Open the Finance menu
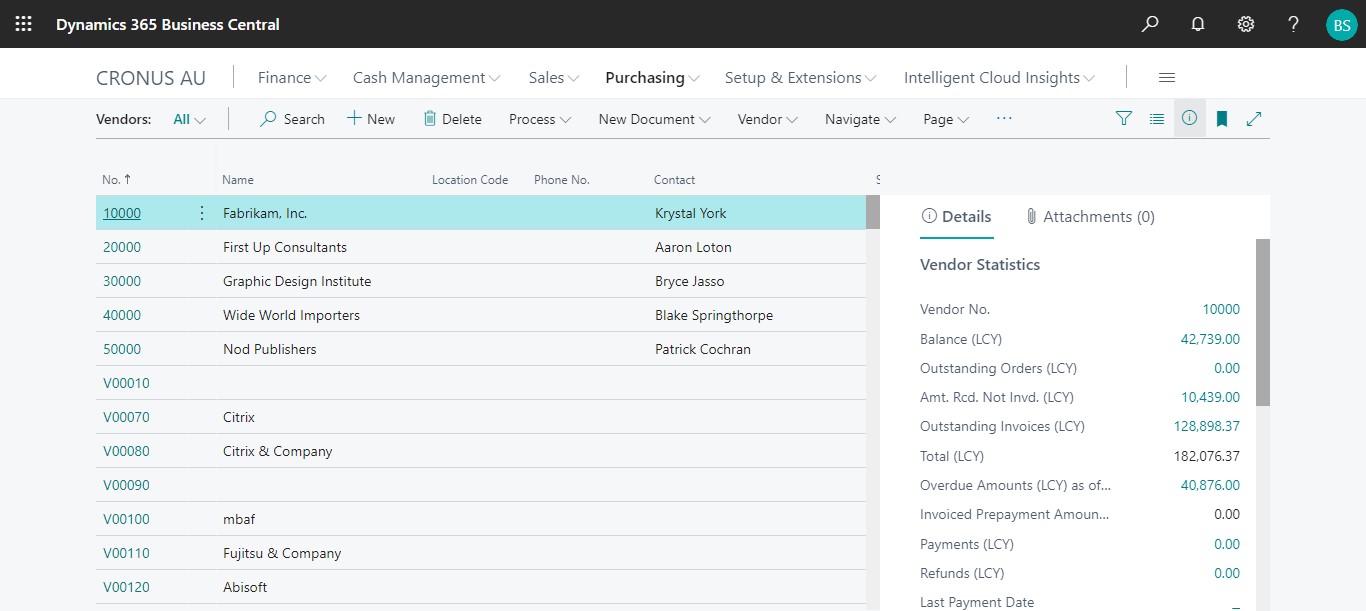Viewport: 1366px width, 611px height. [x=291, y=78]
